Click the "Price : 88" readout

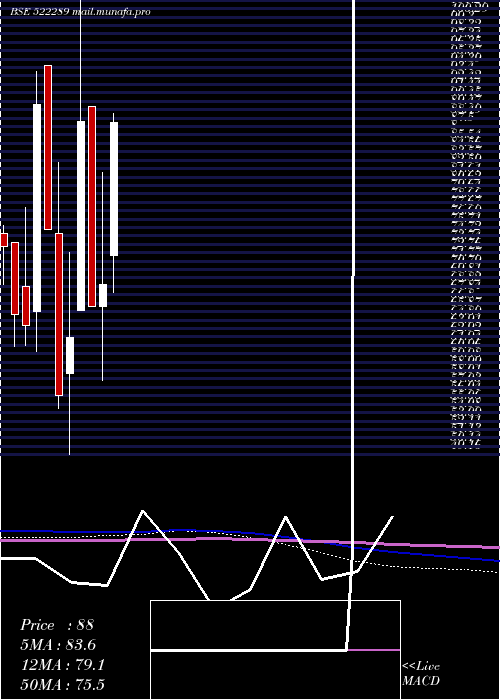[57, 625]
